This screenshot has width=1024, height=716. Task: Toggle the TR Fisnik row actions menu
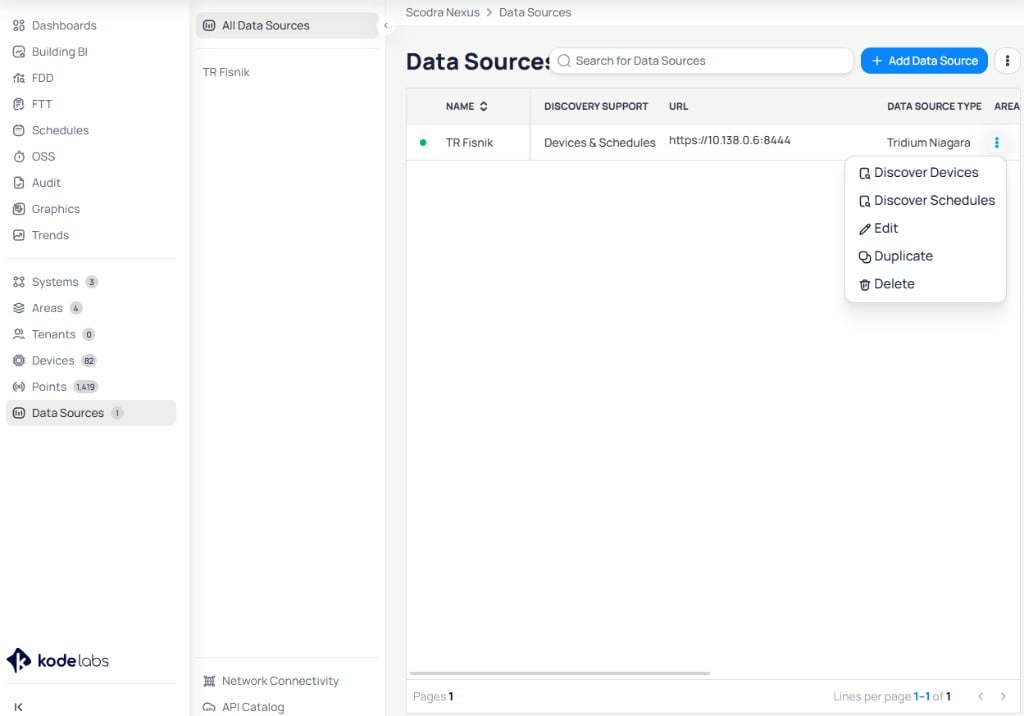tap(997, 142)
